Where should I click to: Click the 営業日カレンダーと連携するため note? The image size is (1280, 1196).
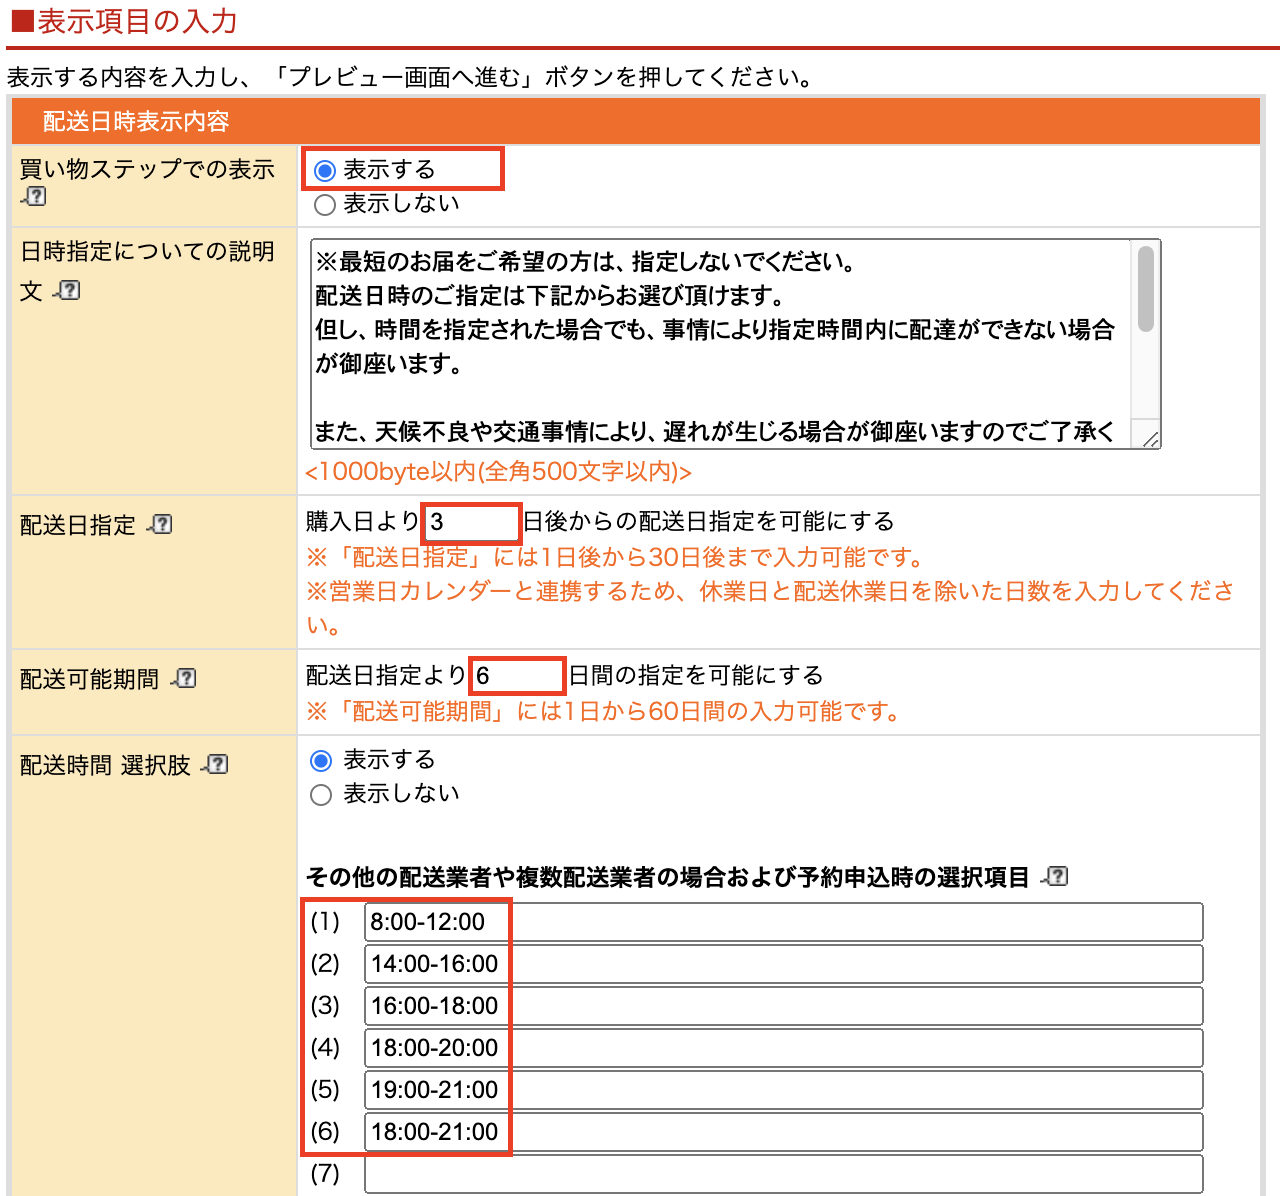click(x=770, y=608)
